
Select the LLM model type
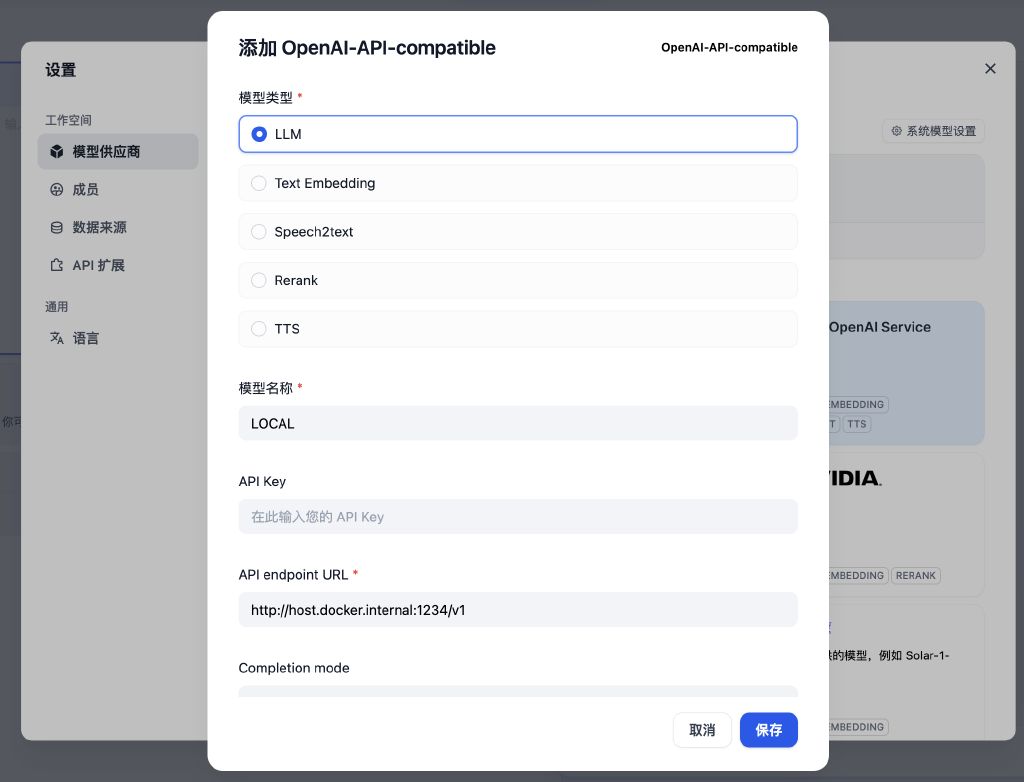pos(259,134)
